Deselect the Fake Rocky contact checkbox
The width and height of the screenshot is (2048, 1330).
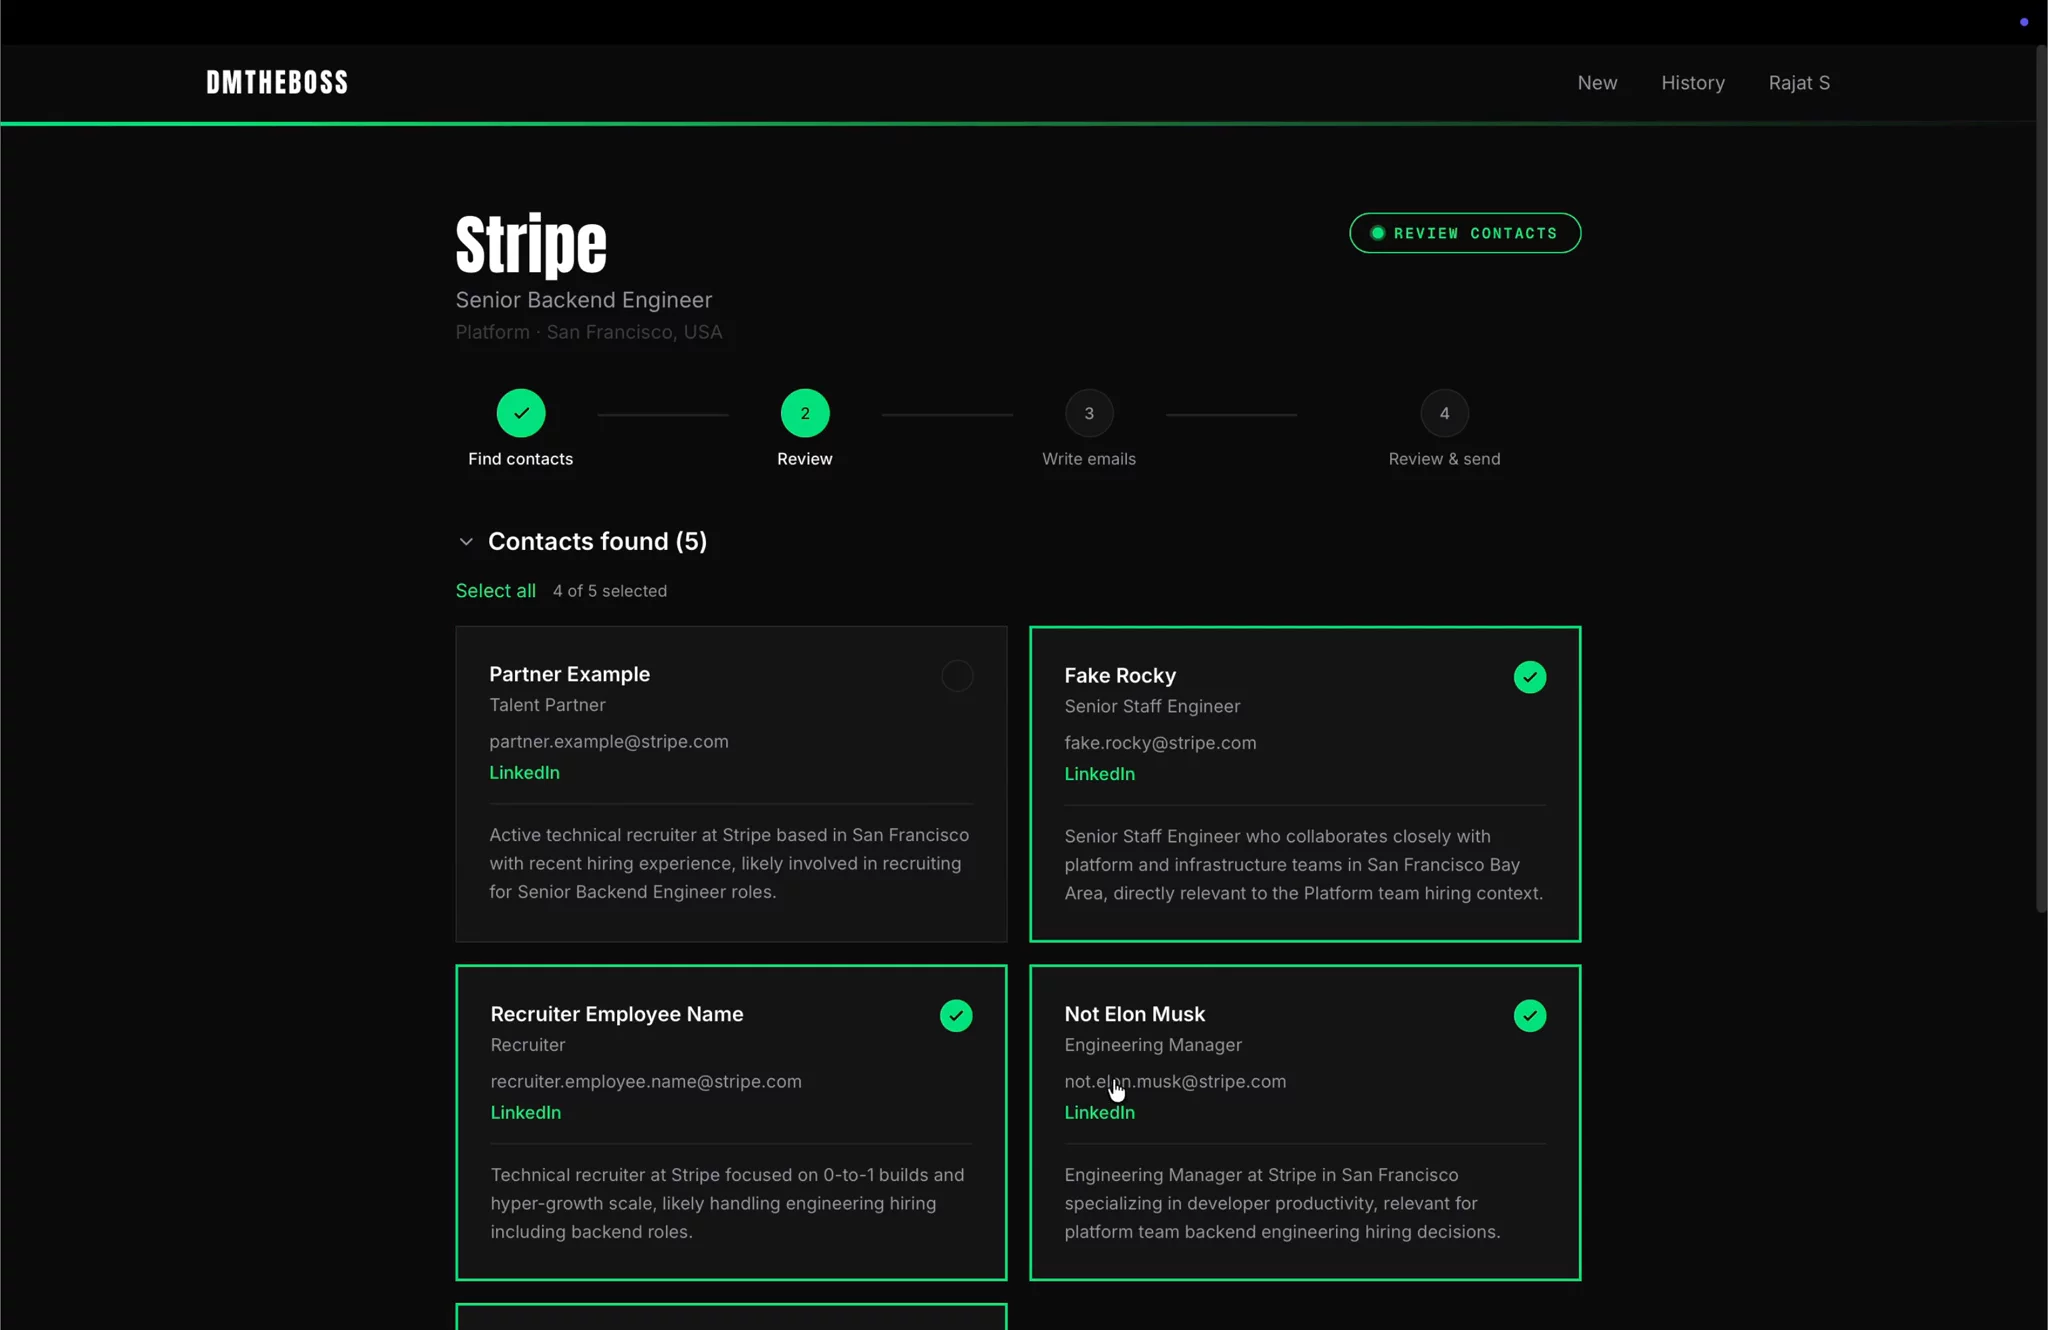(x=1530, y=677)
